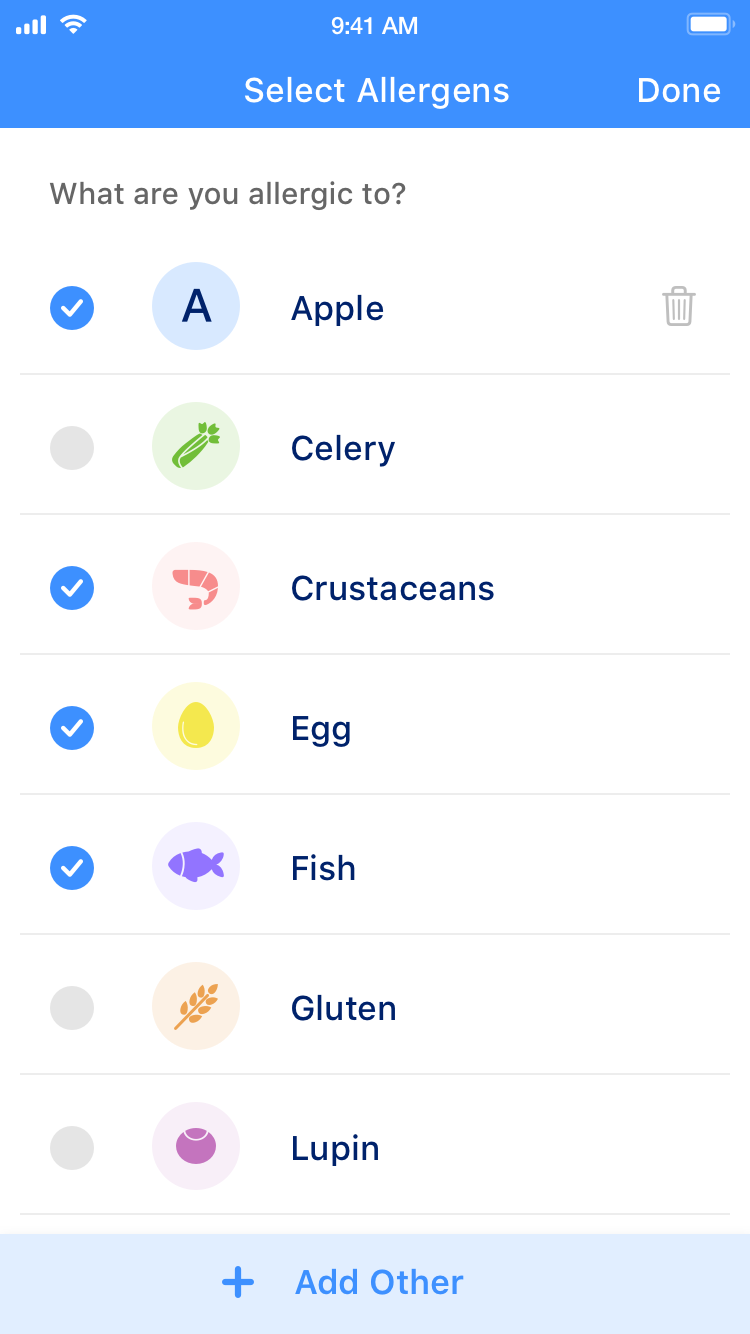750x1334 pixels.
Task: Tap the Gluten row label
Action: click(343, 1008)
